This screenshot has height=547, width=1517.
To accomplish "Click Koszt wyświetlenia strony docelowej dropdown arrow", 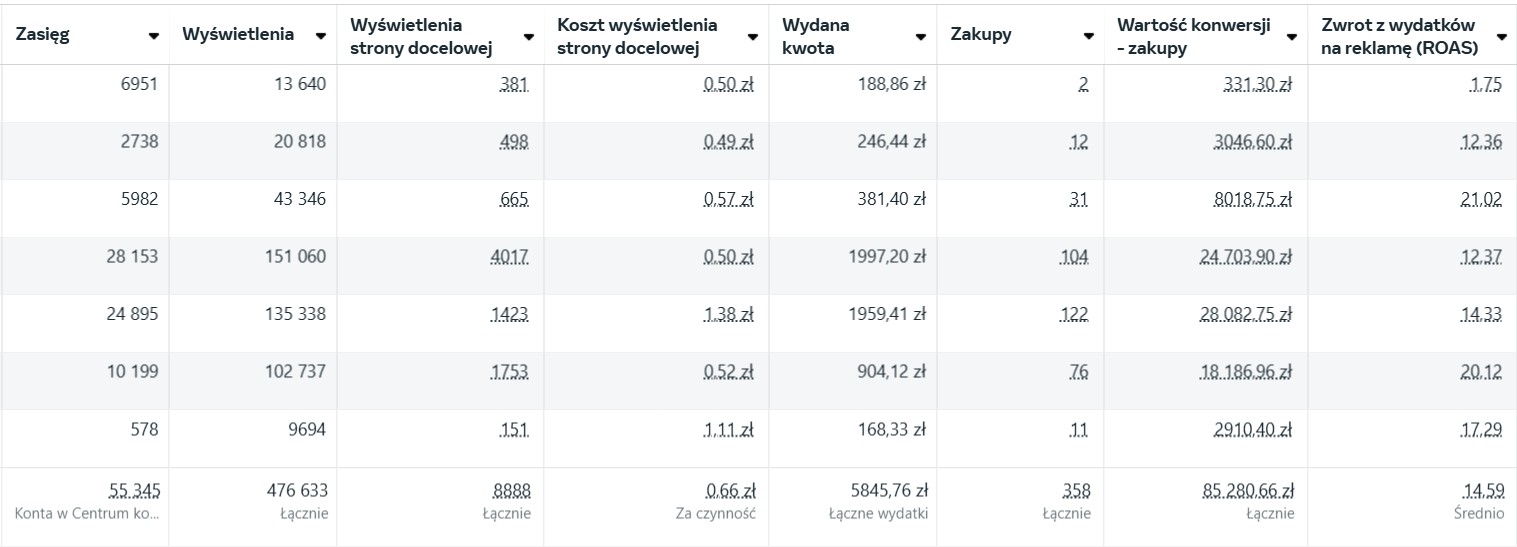I will [753, 37].
